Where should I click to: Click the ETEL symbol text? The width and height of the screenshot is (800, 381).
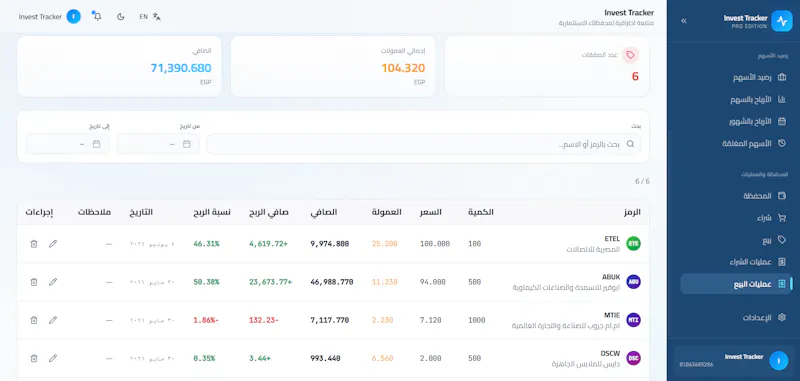(x=612, y=239)
